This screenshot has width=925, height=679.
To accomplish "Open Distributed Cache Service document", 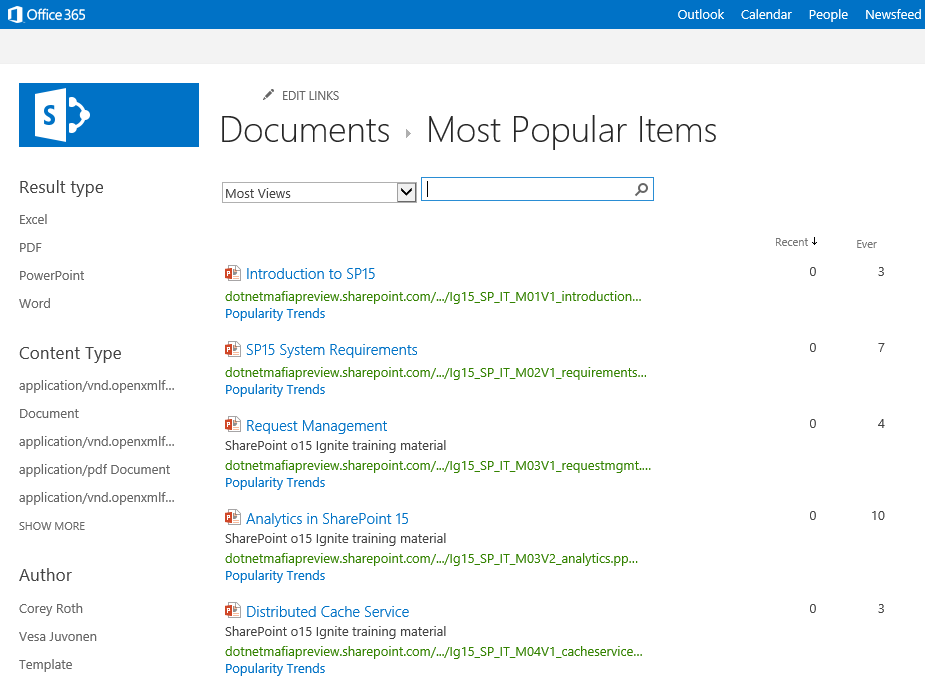I will (327, 612).
